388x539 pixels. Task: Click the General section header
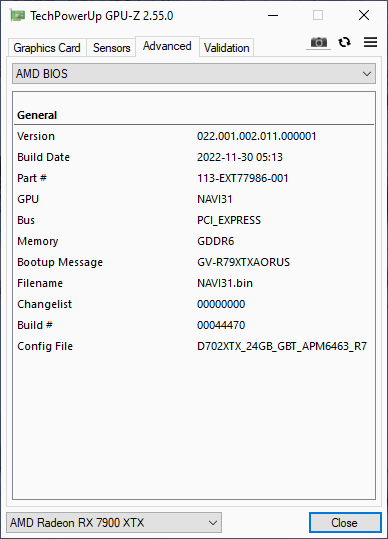pyautogui.click(x=37, y=115)
